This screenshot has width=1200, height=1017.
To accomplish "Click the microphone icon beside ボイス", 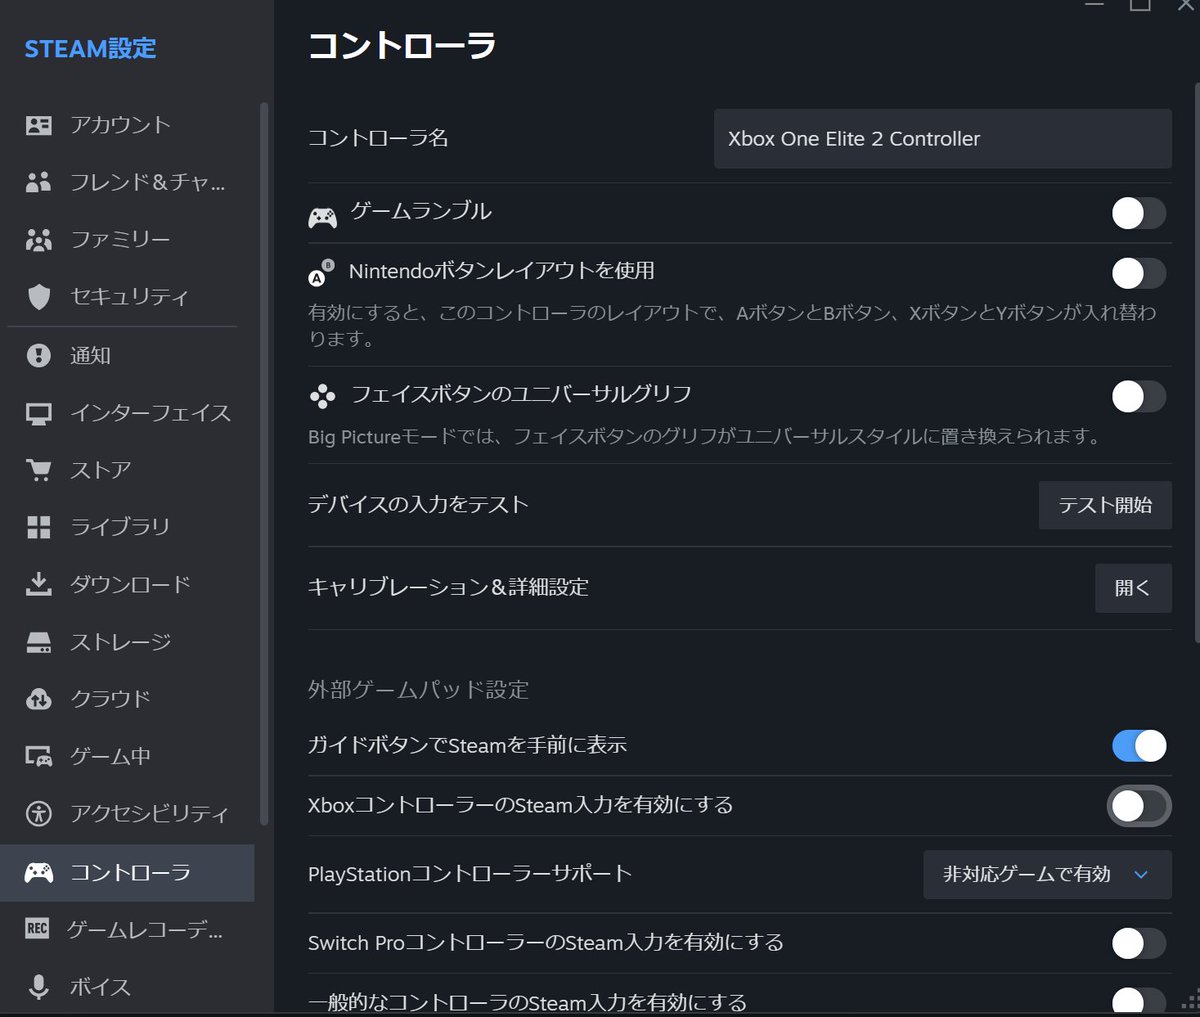I will click(39, 987).
